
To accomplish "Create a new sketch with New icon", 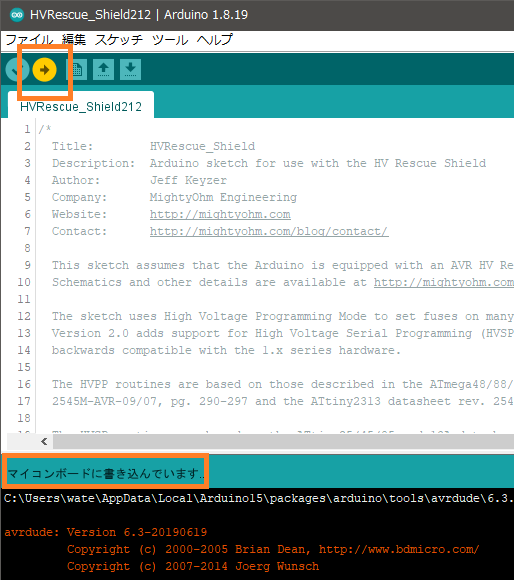I will 77,70.
